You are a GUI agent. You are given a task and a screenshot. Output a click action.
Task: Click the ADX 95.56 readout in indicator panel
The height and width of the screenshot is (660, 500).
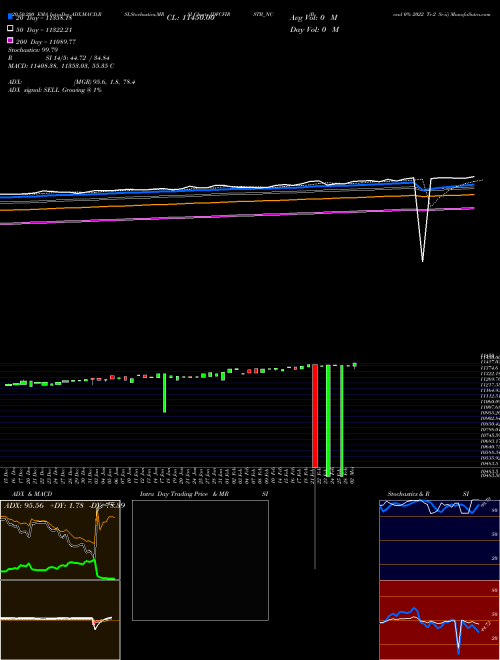25,506
